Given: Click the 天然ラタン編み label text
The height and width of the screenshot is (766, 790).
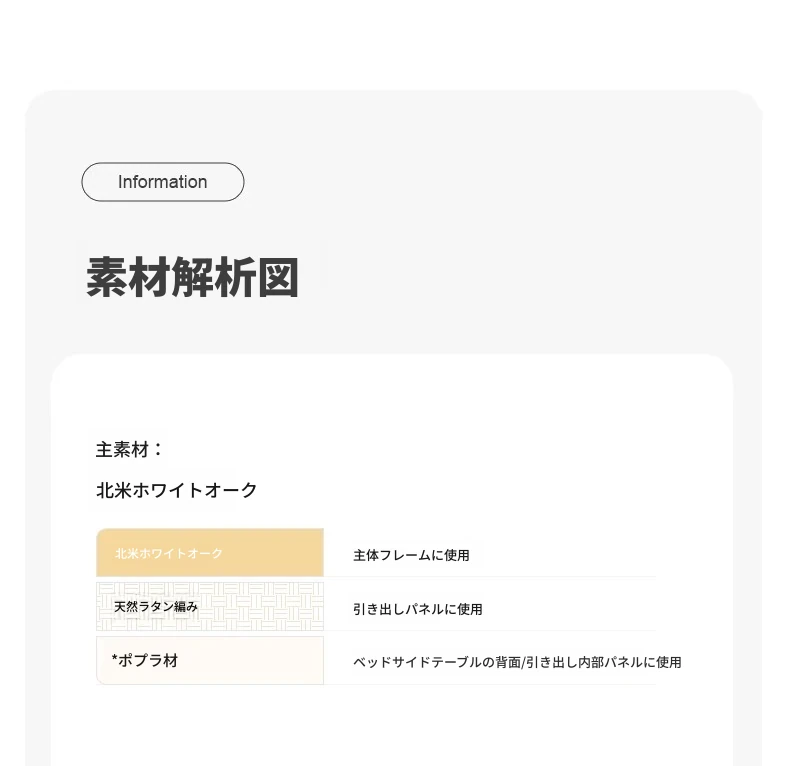Looking at the screenshot, I should coord(156,607).
